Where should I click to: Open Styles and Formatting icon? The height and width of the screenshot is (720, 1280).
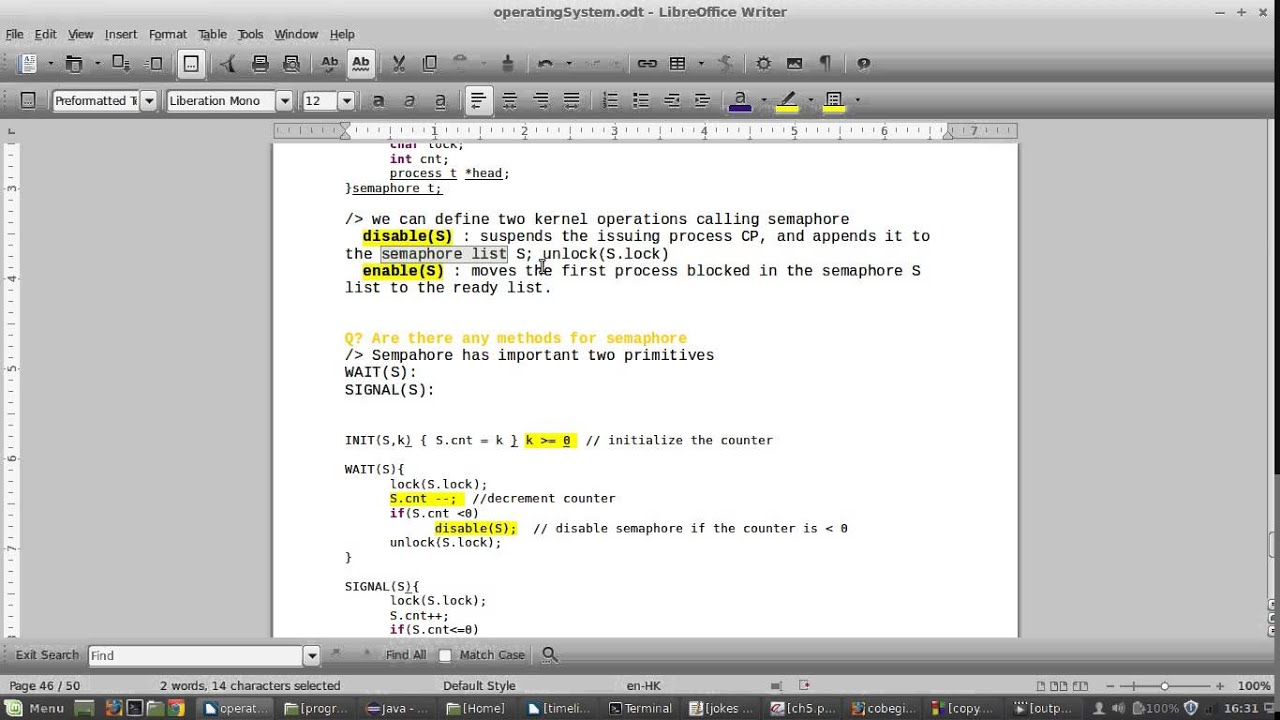click(x=28, y=100)
